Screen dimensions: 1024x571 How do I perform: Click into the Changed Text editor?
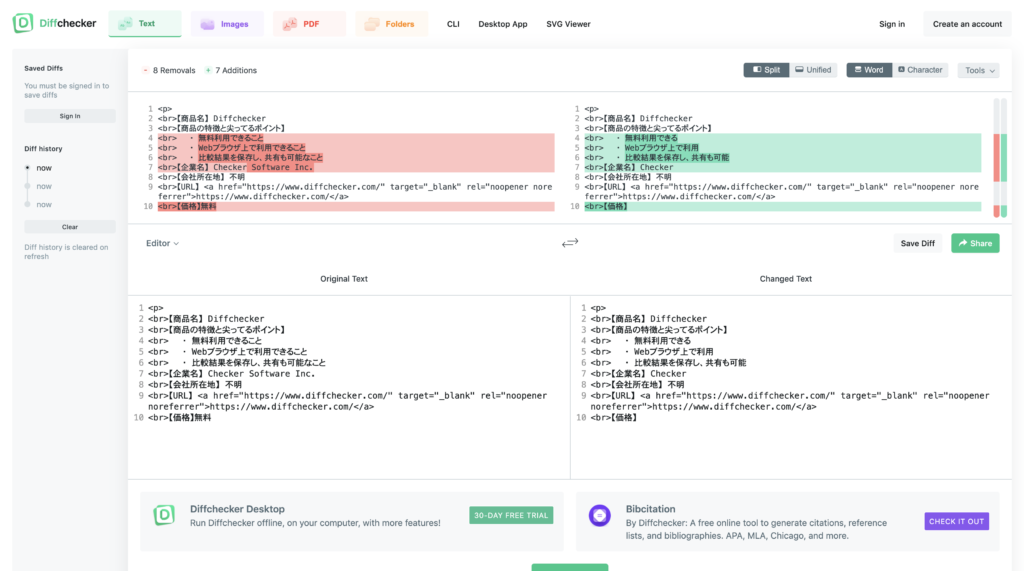792,387
